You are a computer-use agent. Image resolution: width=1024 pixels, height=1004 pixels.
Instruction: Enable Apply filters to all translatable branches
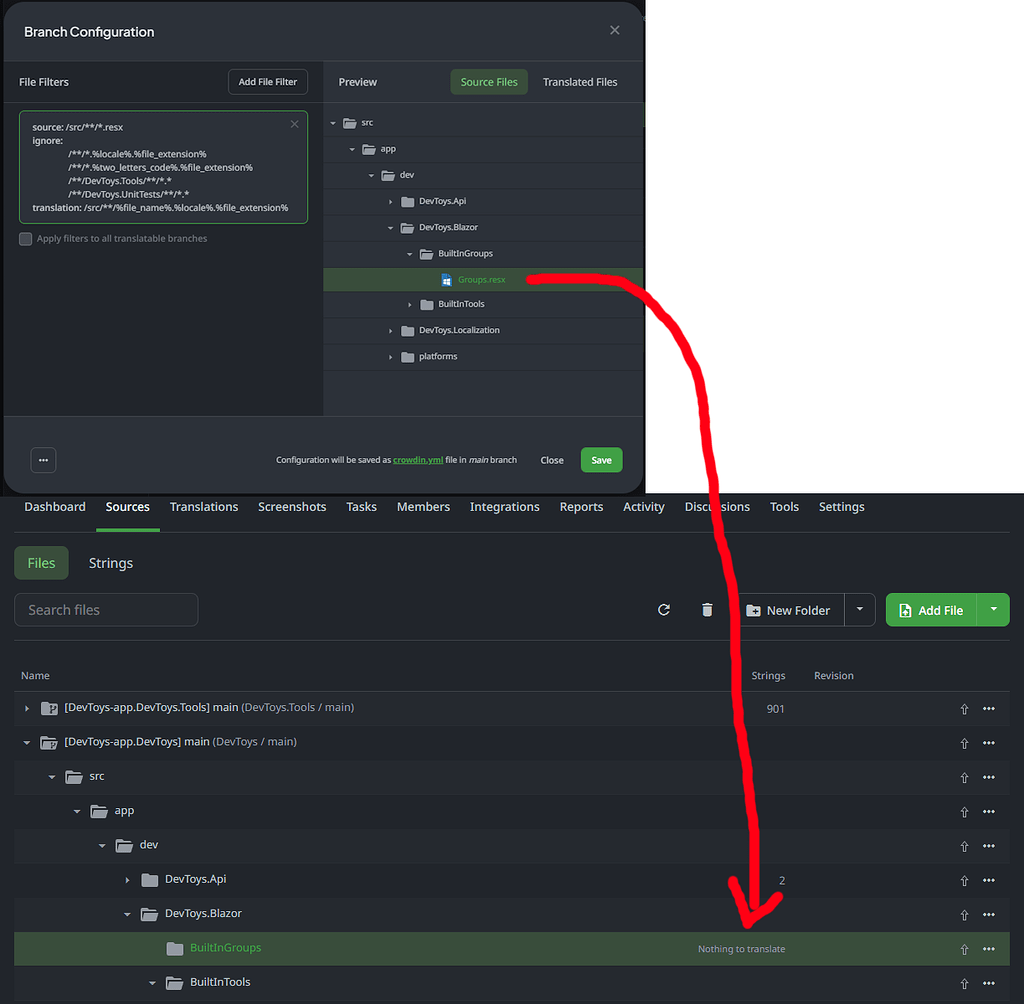(x=25, y=238)
